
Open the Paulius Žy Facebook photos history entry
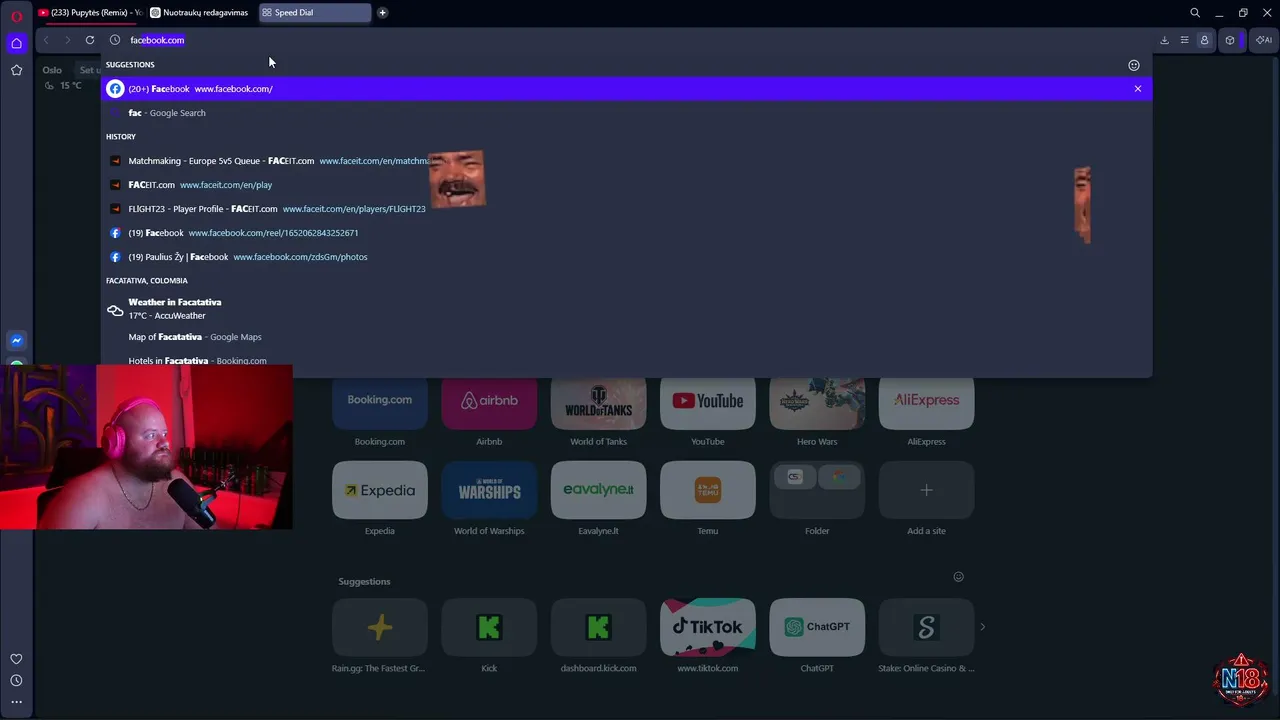coord(626,257)
